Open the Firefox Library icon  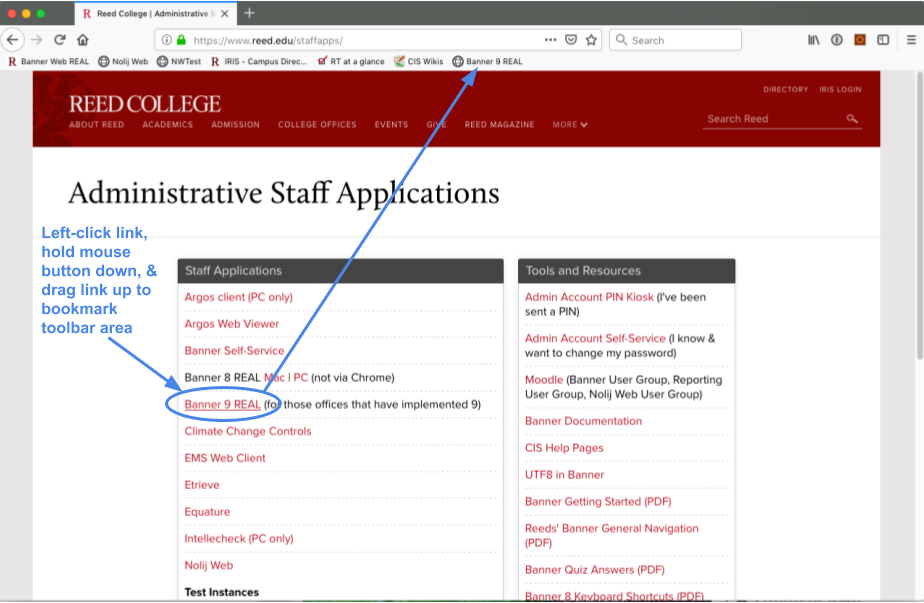[813, 40]
